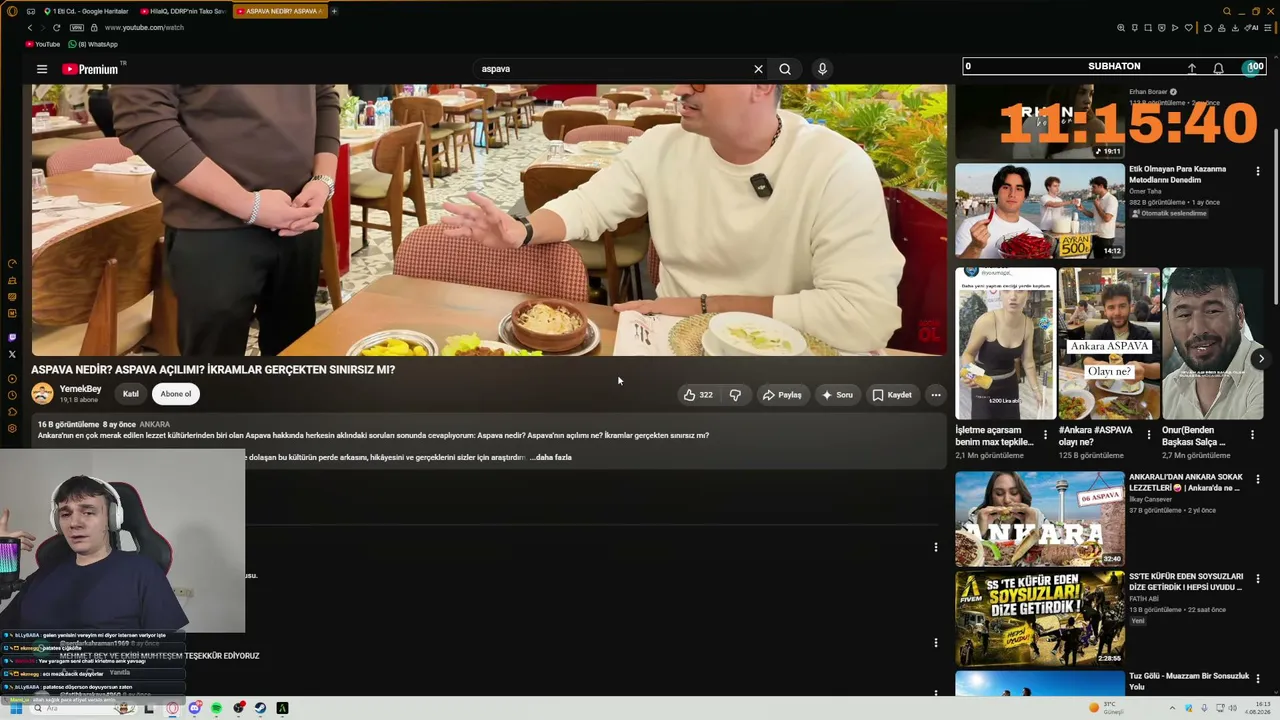Like the video with 322 likes
Screen dimensions: 1280x720
pos(699,395)
